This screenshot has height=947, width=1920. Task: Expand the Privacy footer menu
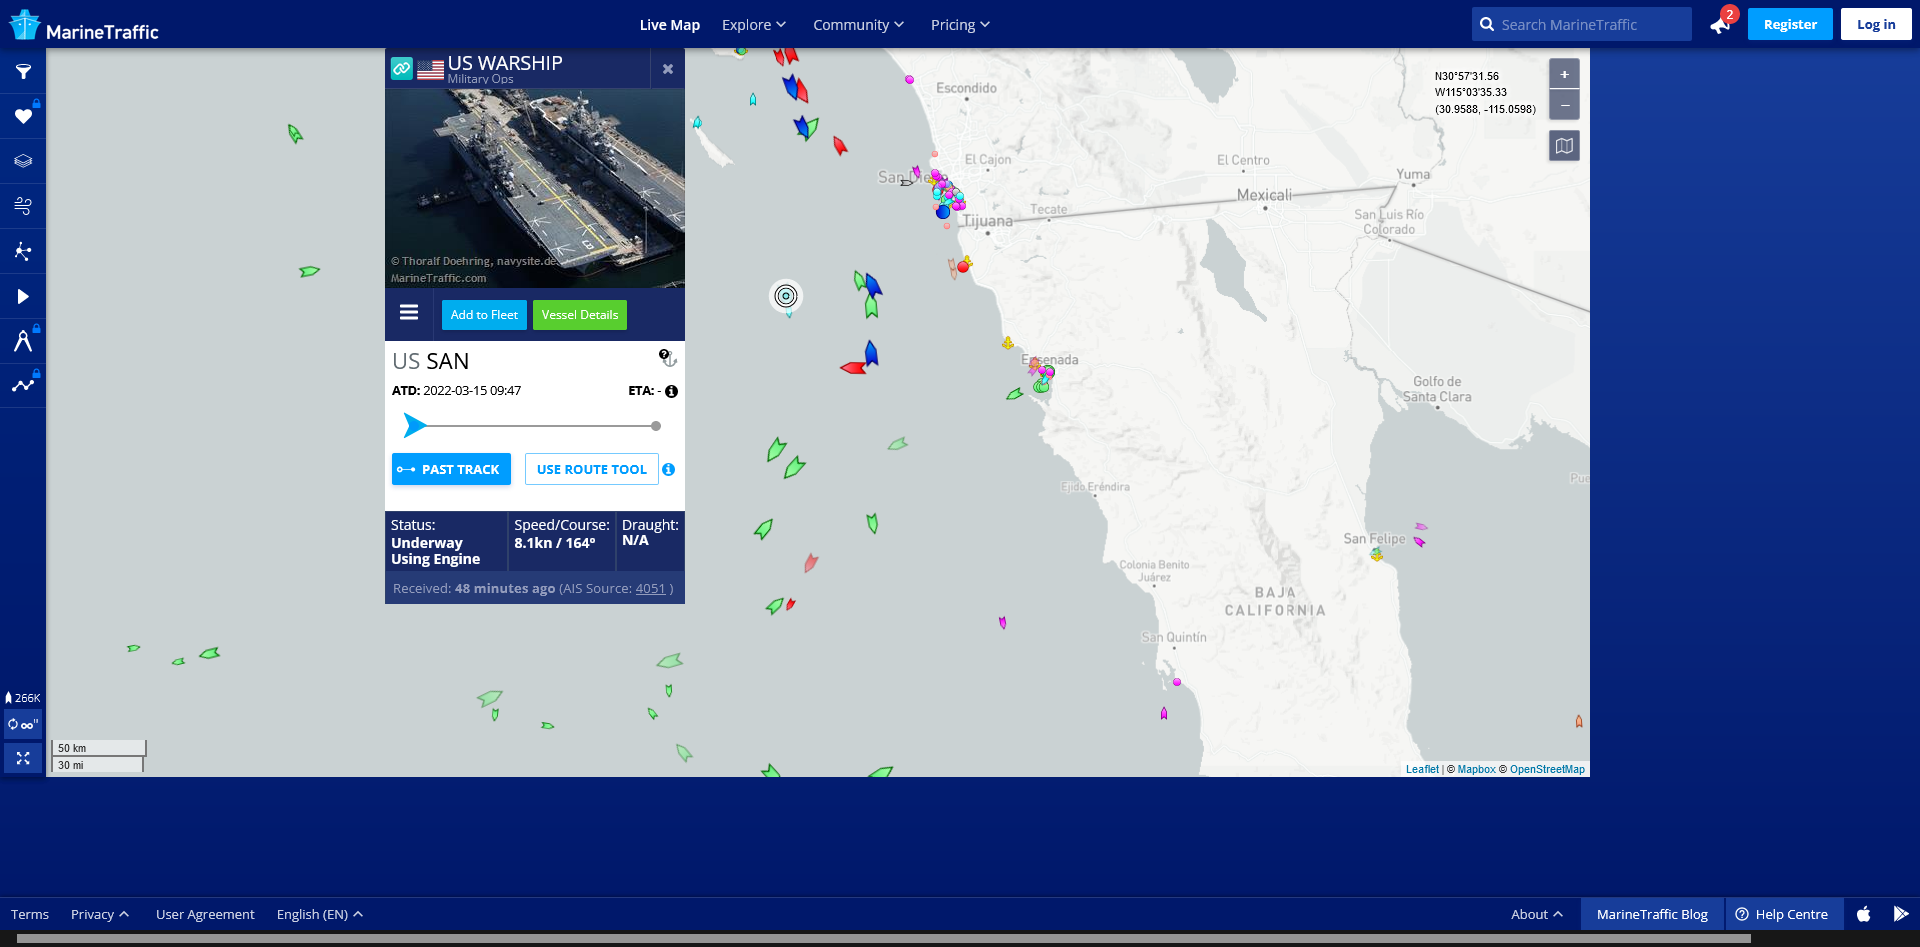click(100, 915)
